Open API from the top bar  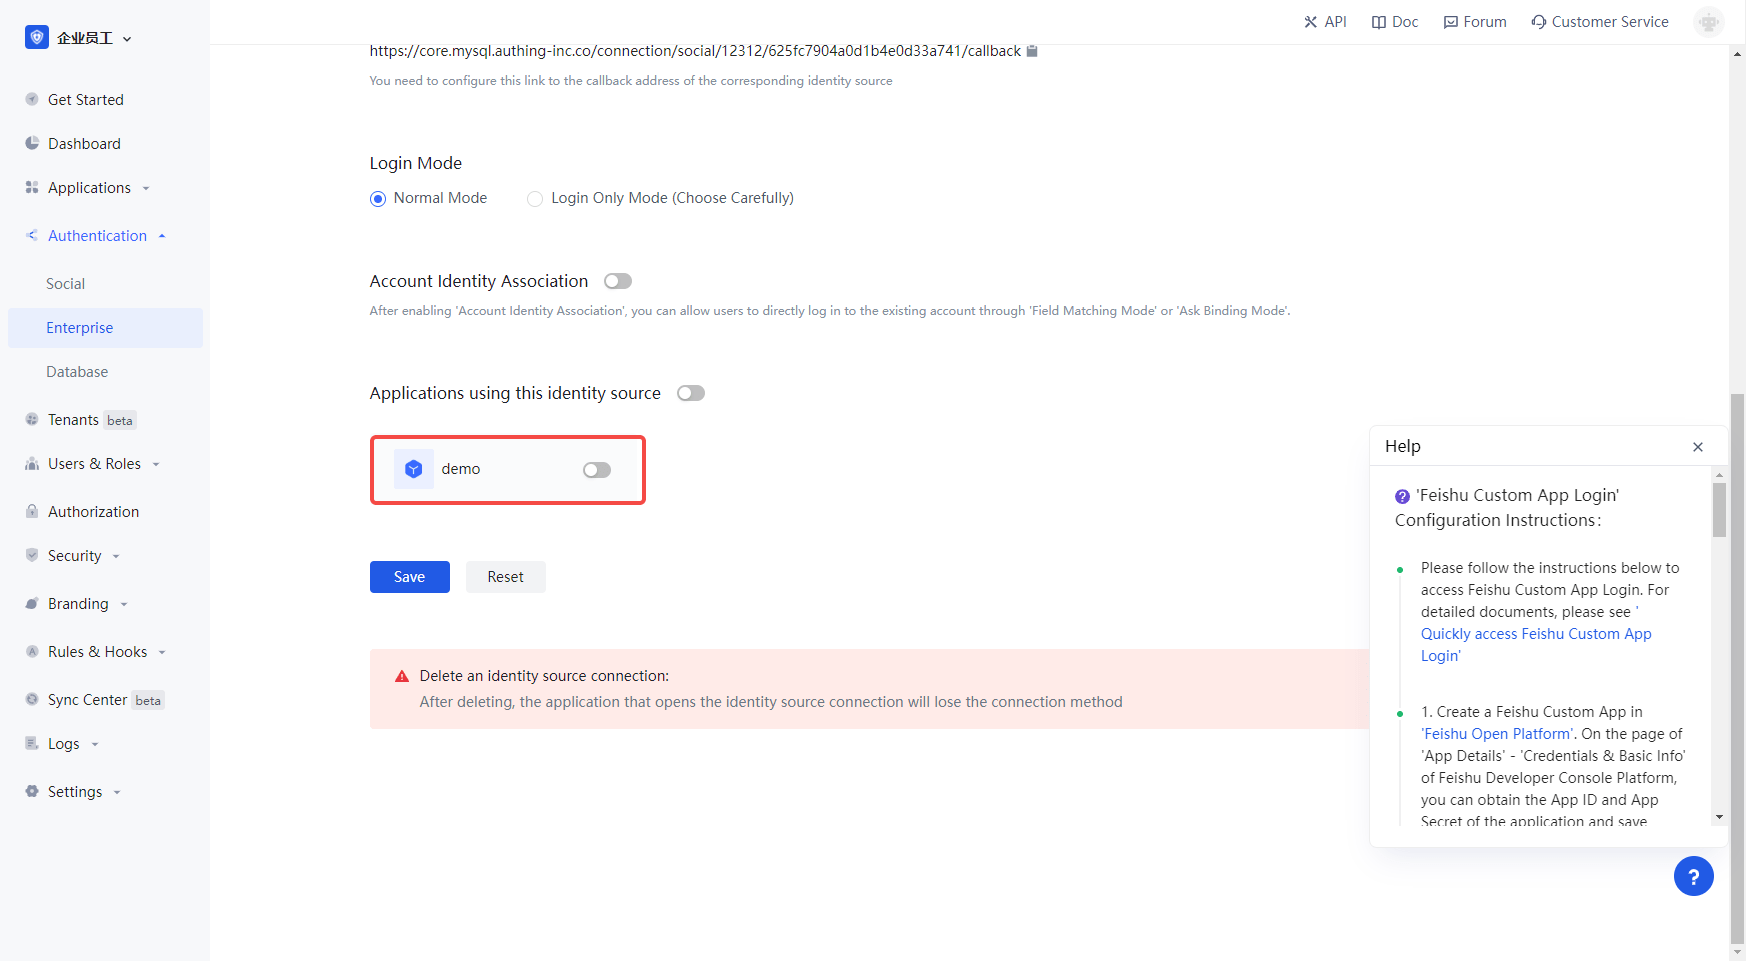[x=1325, y=22]
